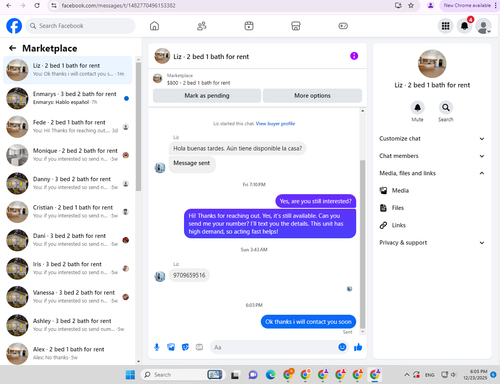Click the 'Hola buenas tardes' message bubble
Screen dimensions: 500x384
click(237, 148)
